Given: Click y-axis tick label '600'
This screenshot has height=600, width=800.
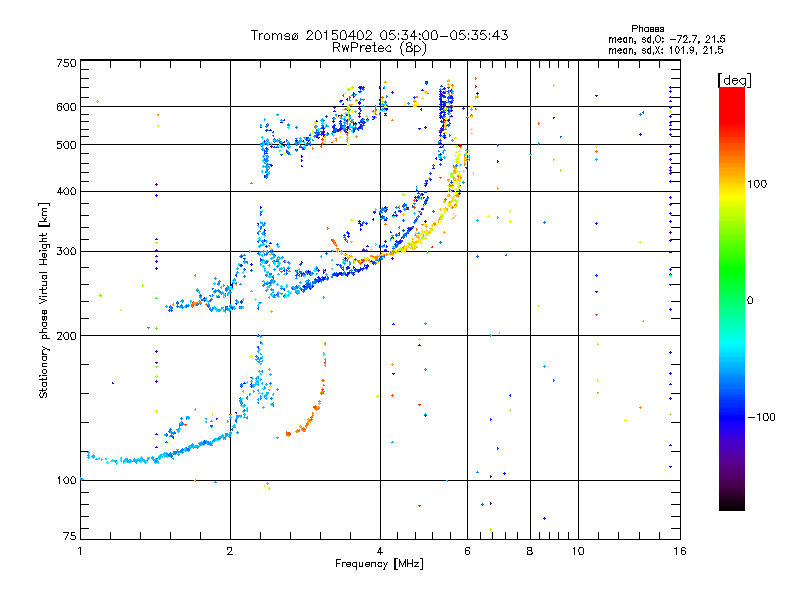Looking at the screenshot, I should [66, 107].
